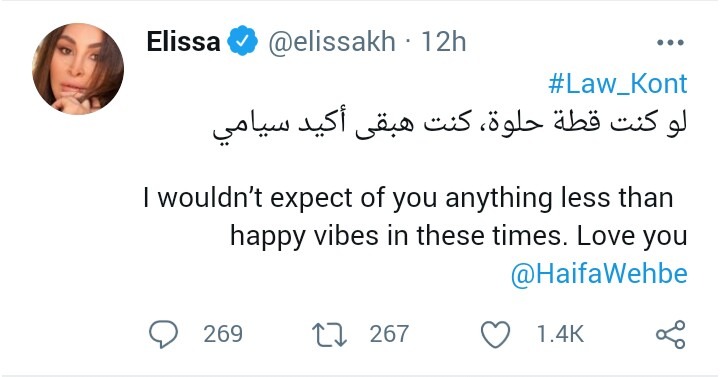
Task: Click the 269 replies count
Action: [x=223, y=334]
